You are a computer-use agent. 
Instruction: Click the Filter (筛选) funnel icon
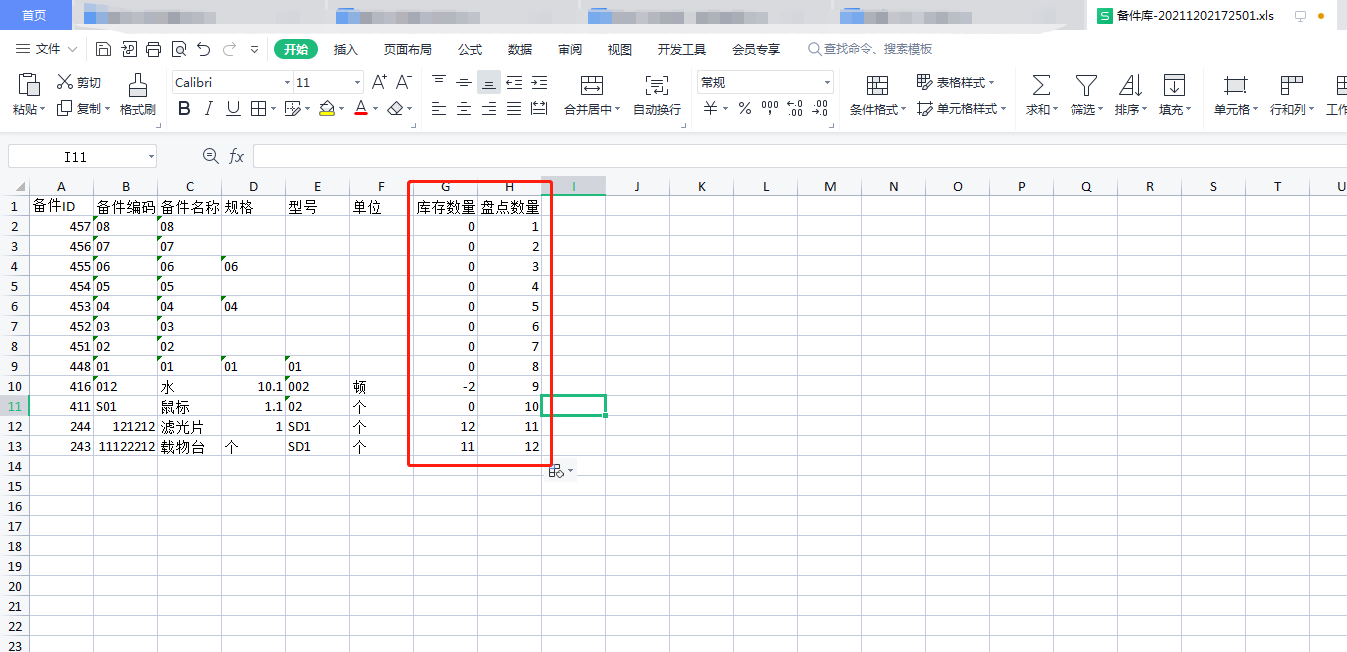coord(1086,85)
